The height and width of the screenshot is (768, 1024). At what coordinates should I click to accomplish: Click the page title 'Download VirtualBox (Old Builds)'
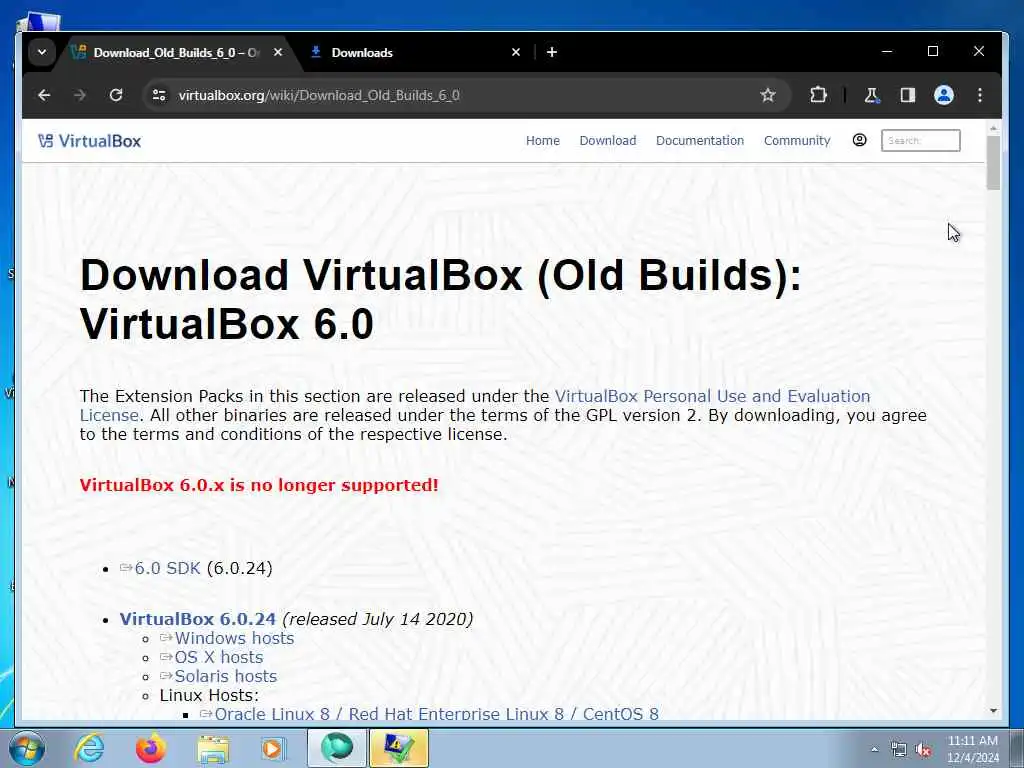[441, 275]
